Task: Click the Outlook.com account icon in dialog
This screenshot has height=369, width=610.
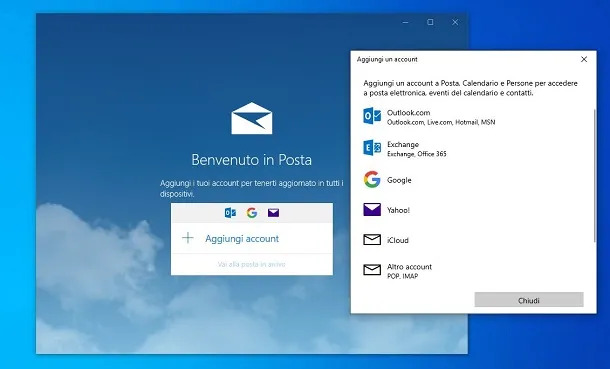Action: tap(372, 116)
